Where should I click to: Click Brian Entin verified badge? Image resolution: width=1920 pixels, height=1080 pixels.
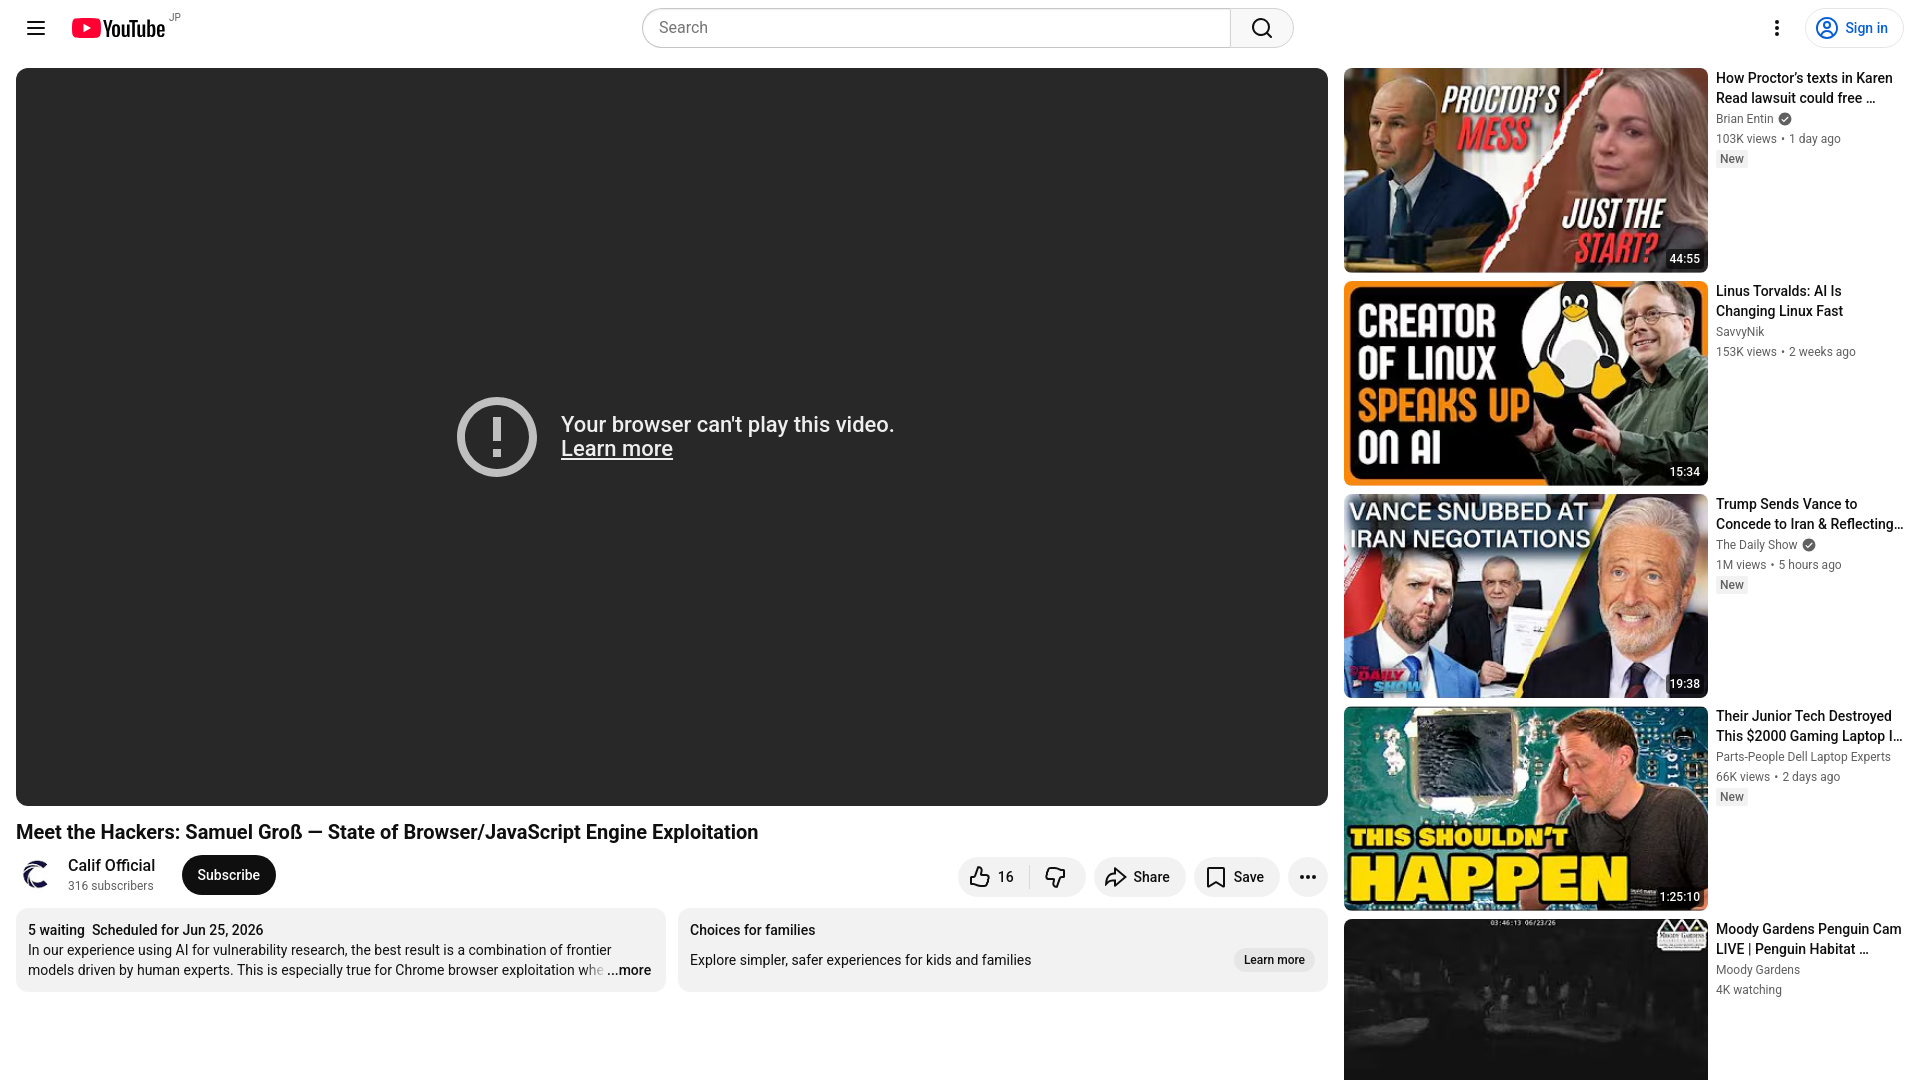click(1785, 119)
